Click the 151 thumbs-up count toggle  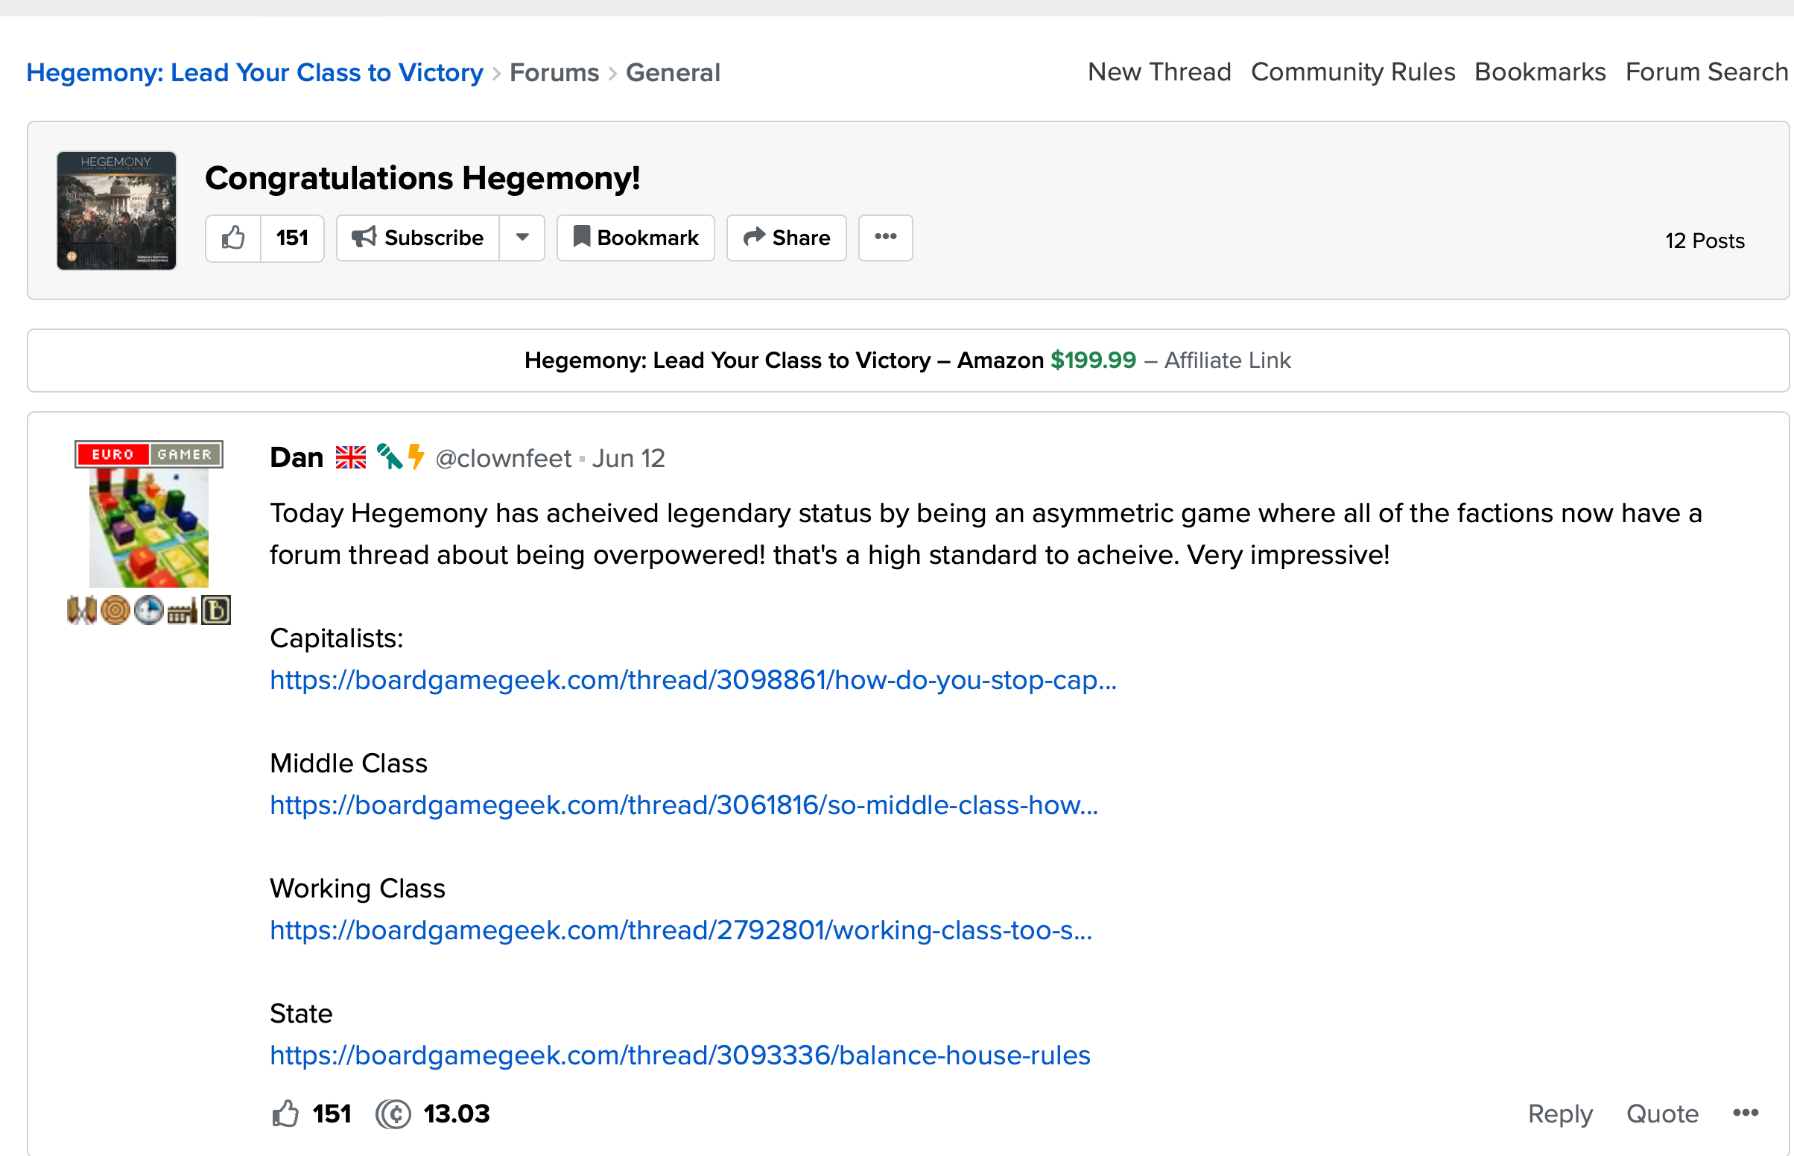pyautogui.click(x=292, y=238)
